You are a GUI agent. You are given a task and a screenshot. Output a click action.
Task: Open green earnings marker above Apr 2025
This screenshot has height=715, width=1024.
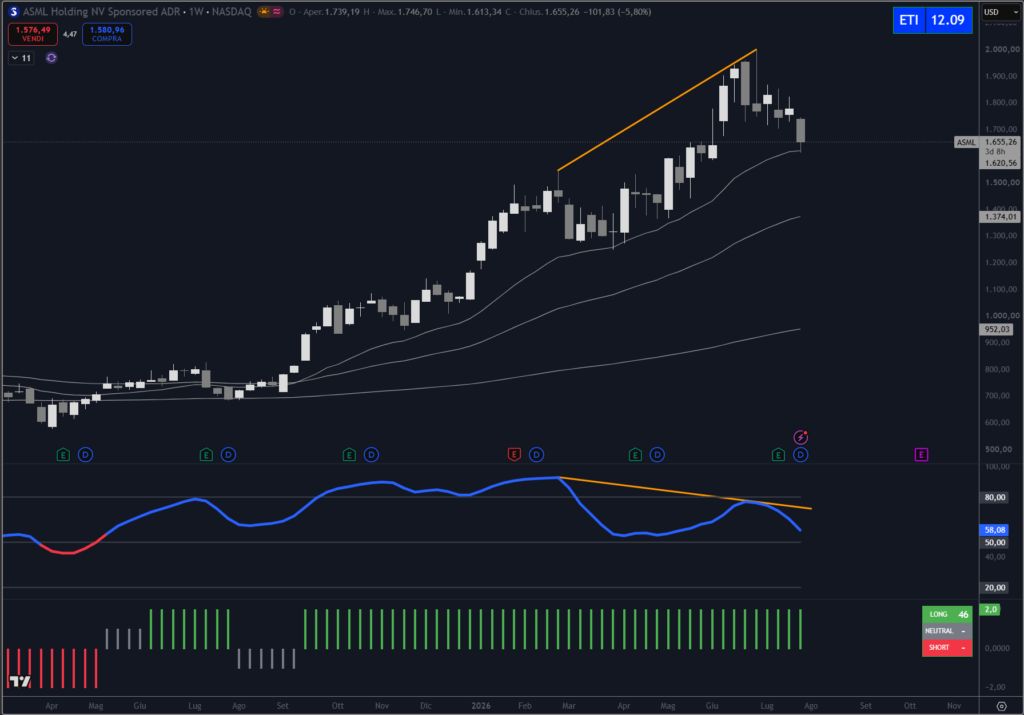click(x=63, y=454)
